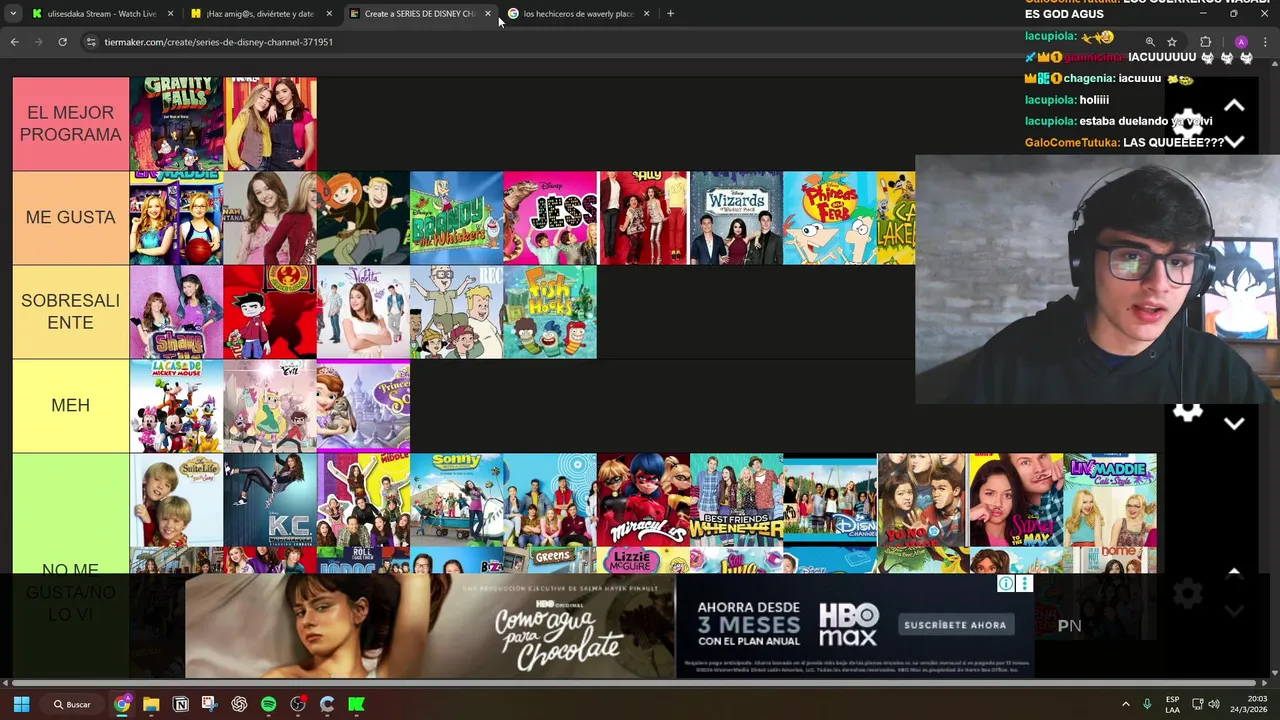
Task: Pick the Miraculous Ladybug thumbnail
Action: point(643,500)
